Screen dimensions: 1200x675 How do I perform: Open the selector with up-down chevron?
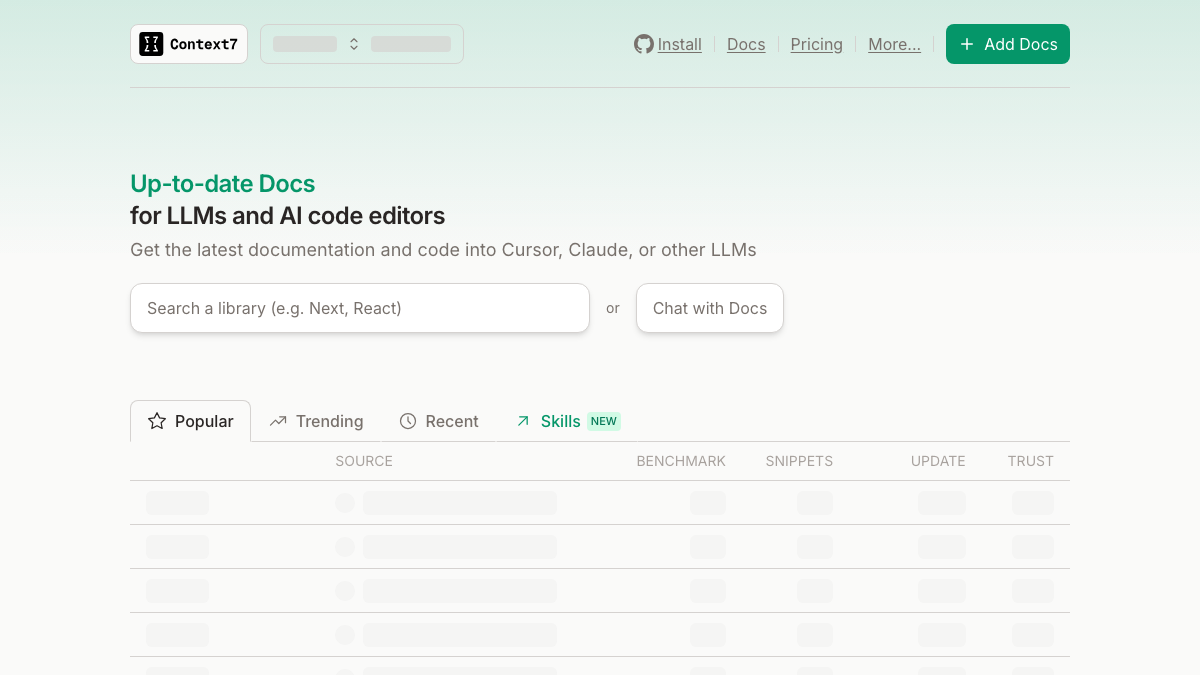coord(354,44)
